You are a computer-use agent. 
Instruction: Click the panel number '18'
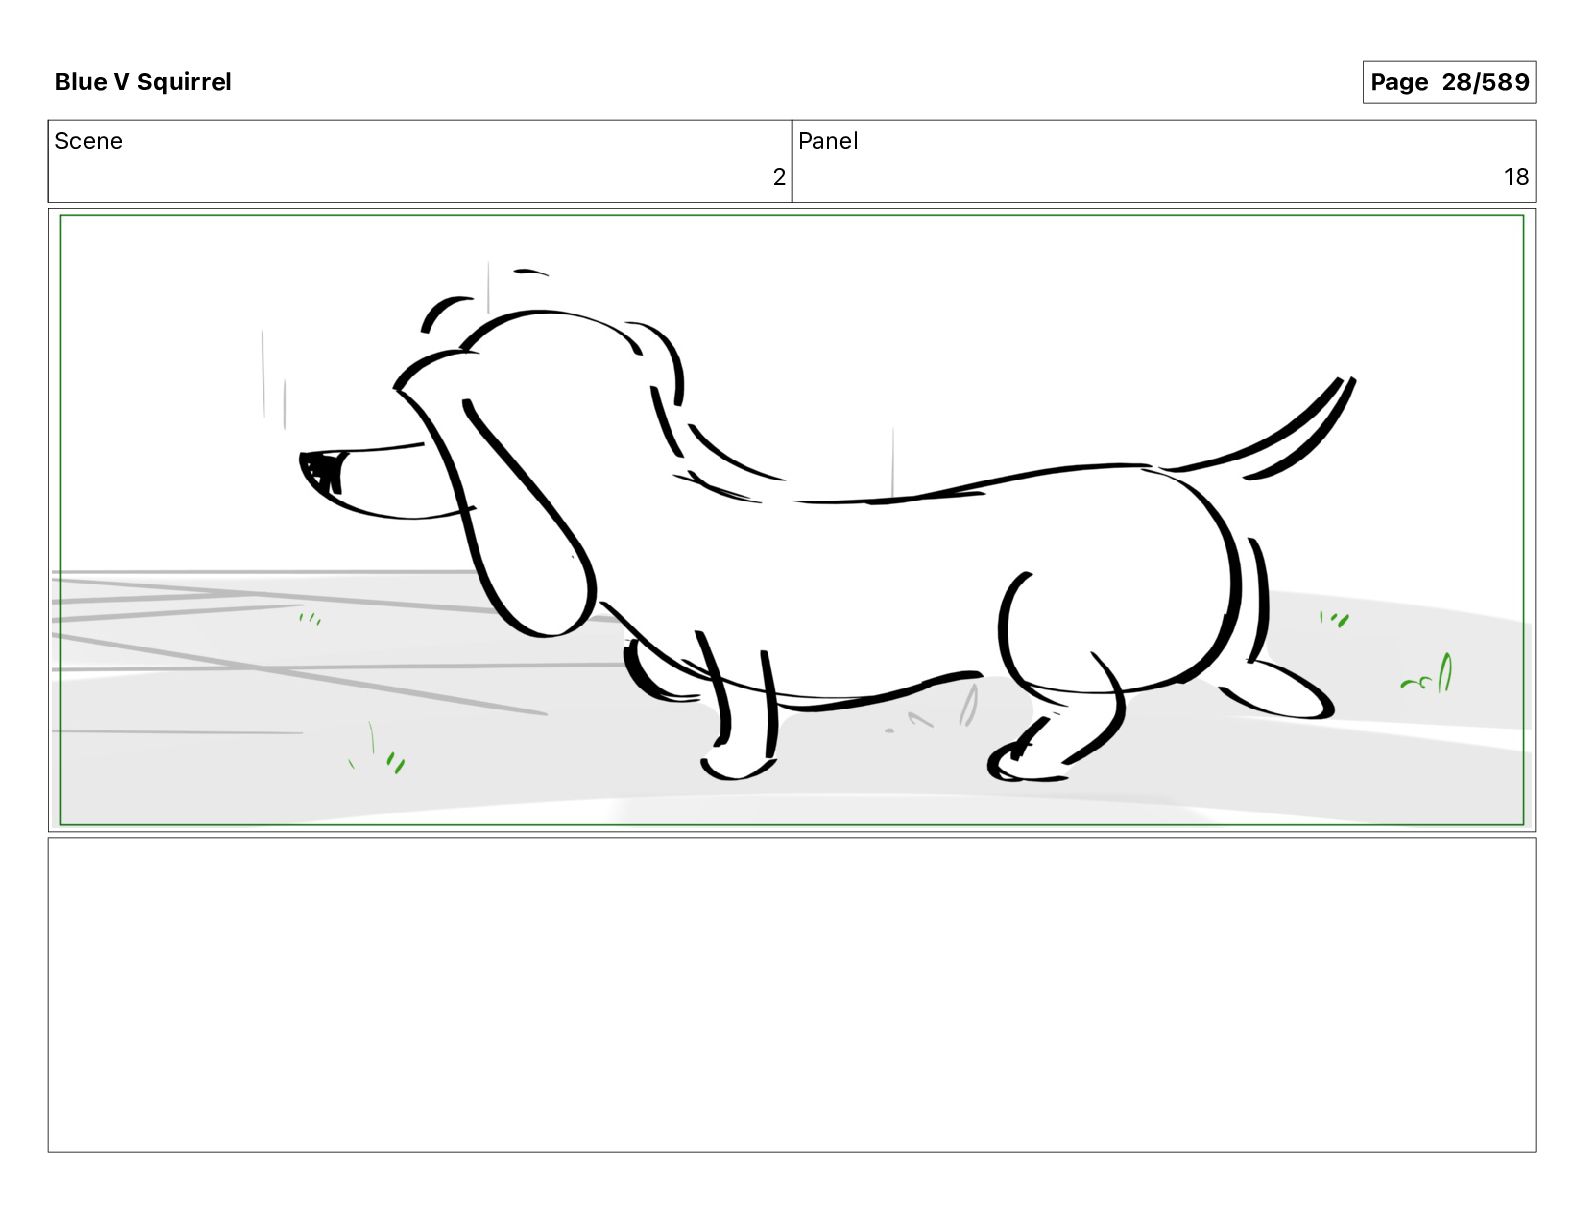coord(1516,177)
